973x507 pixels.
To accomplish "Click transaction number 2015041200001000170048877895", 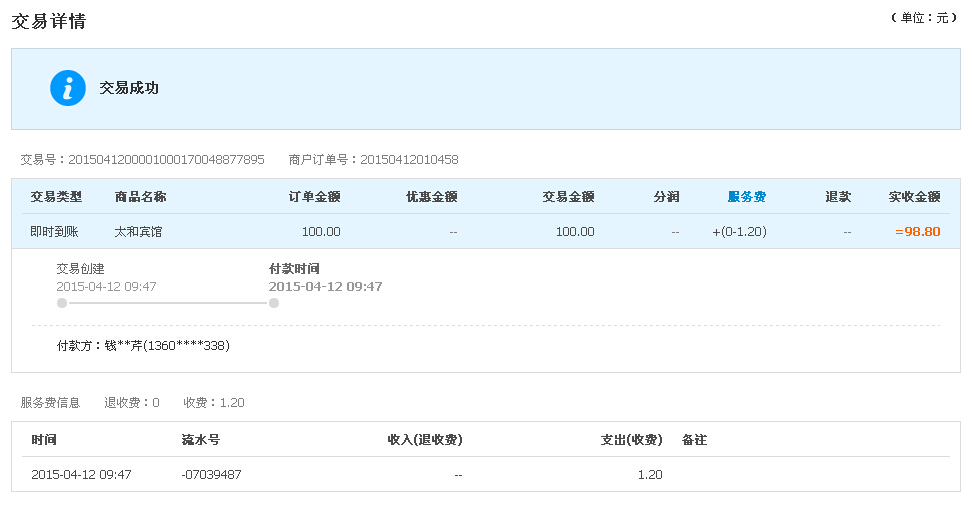I will pos(166,159).
